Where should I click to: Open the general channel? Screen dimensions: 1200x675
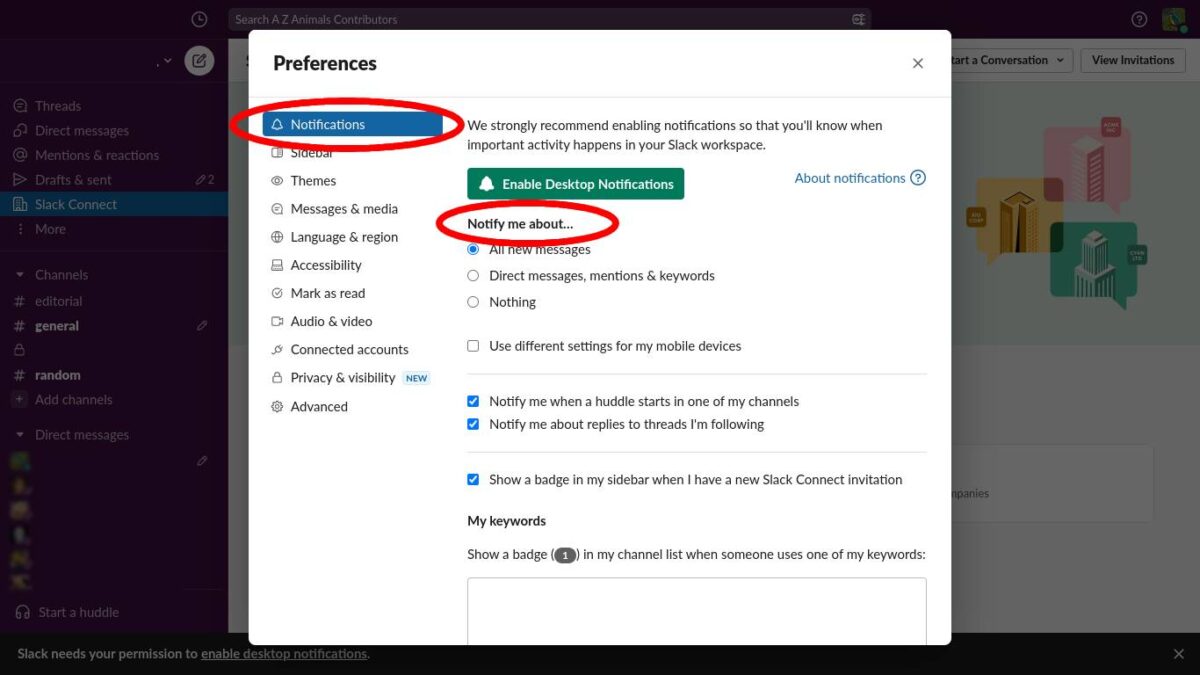pos(56,326)
